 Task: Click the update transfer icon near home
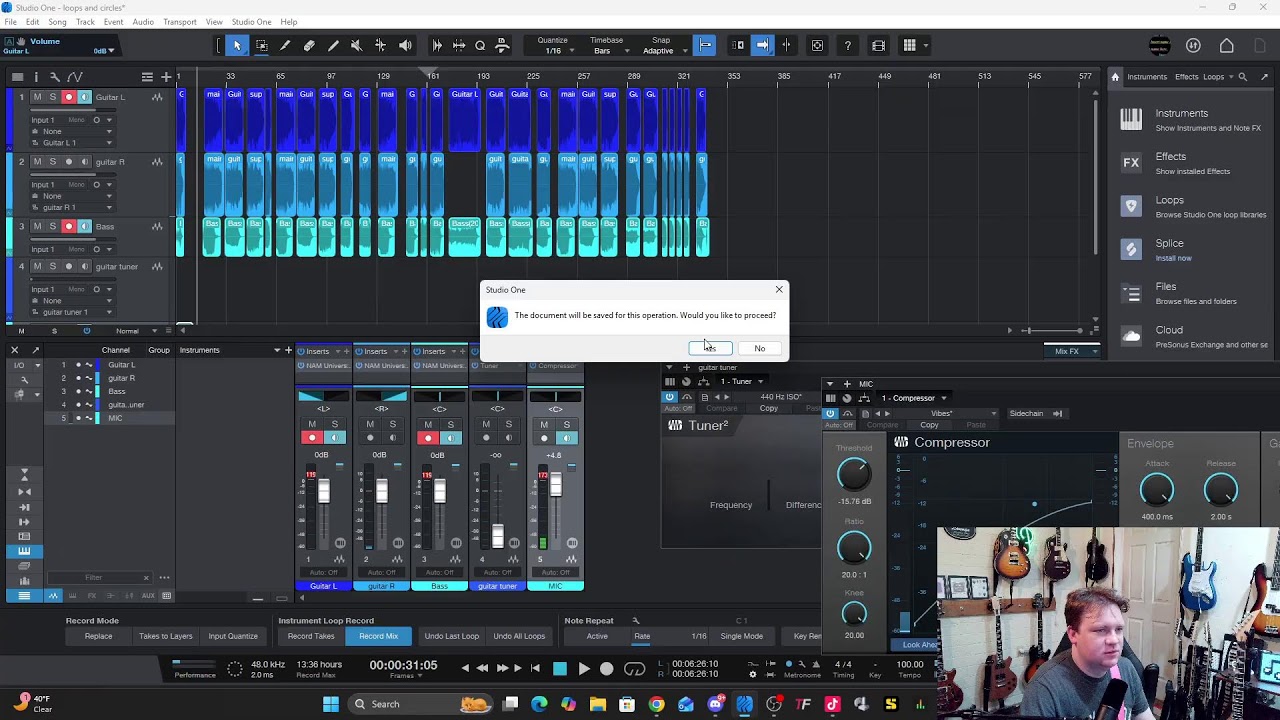pyautogui.click(x=1193, y=45)
